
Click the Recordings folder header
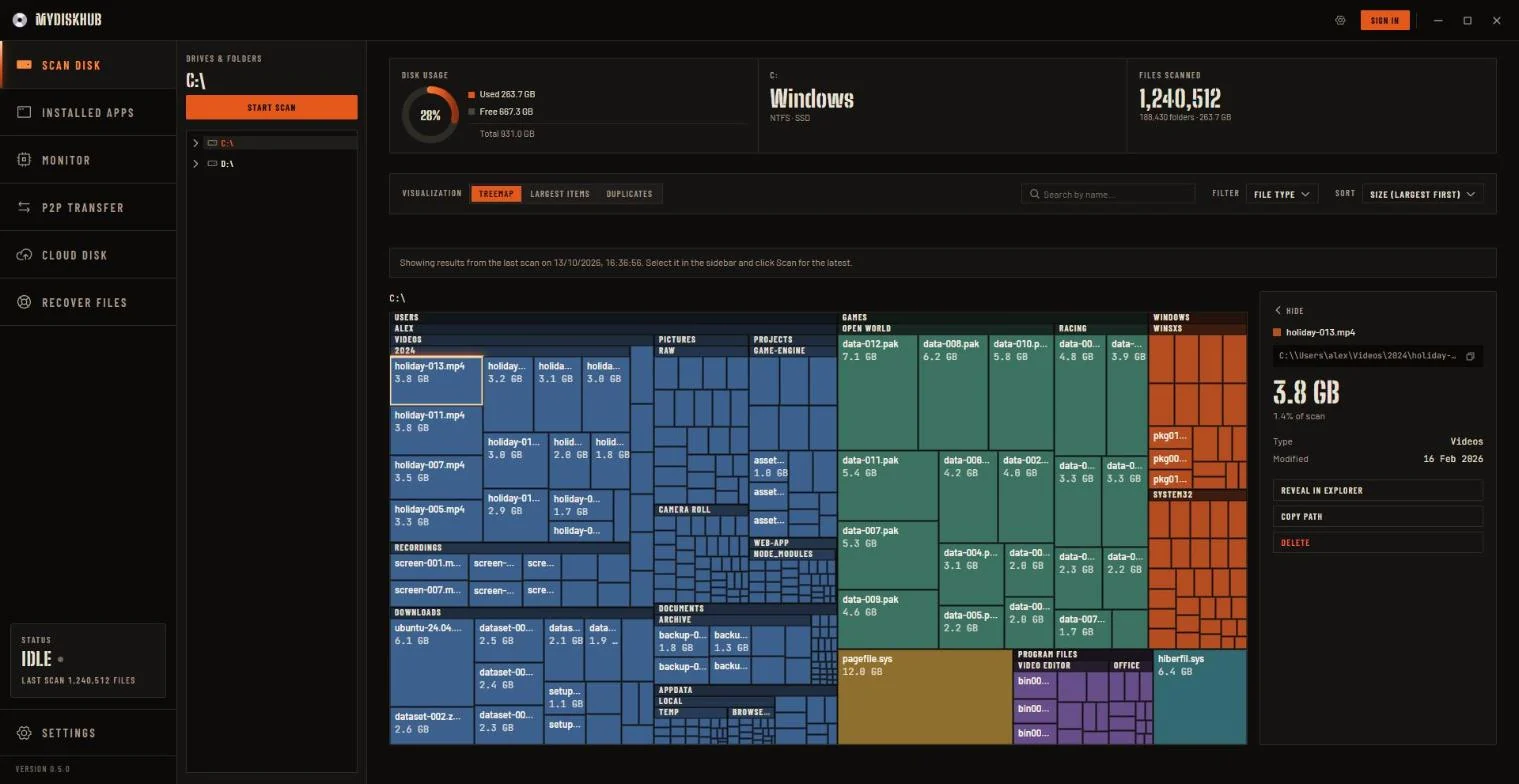pos(510,548)
